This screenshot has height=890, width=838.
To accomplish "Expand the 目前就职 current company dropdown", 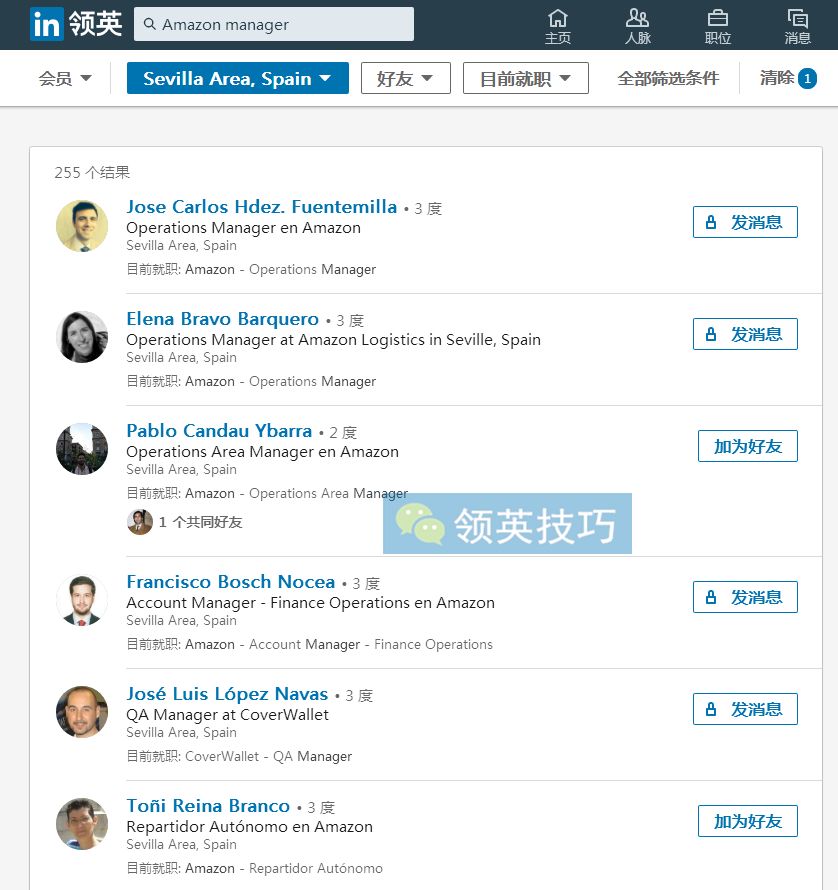I will tap(525, 78).
